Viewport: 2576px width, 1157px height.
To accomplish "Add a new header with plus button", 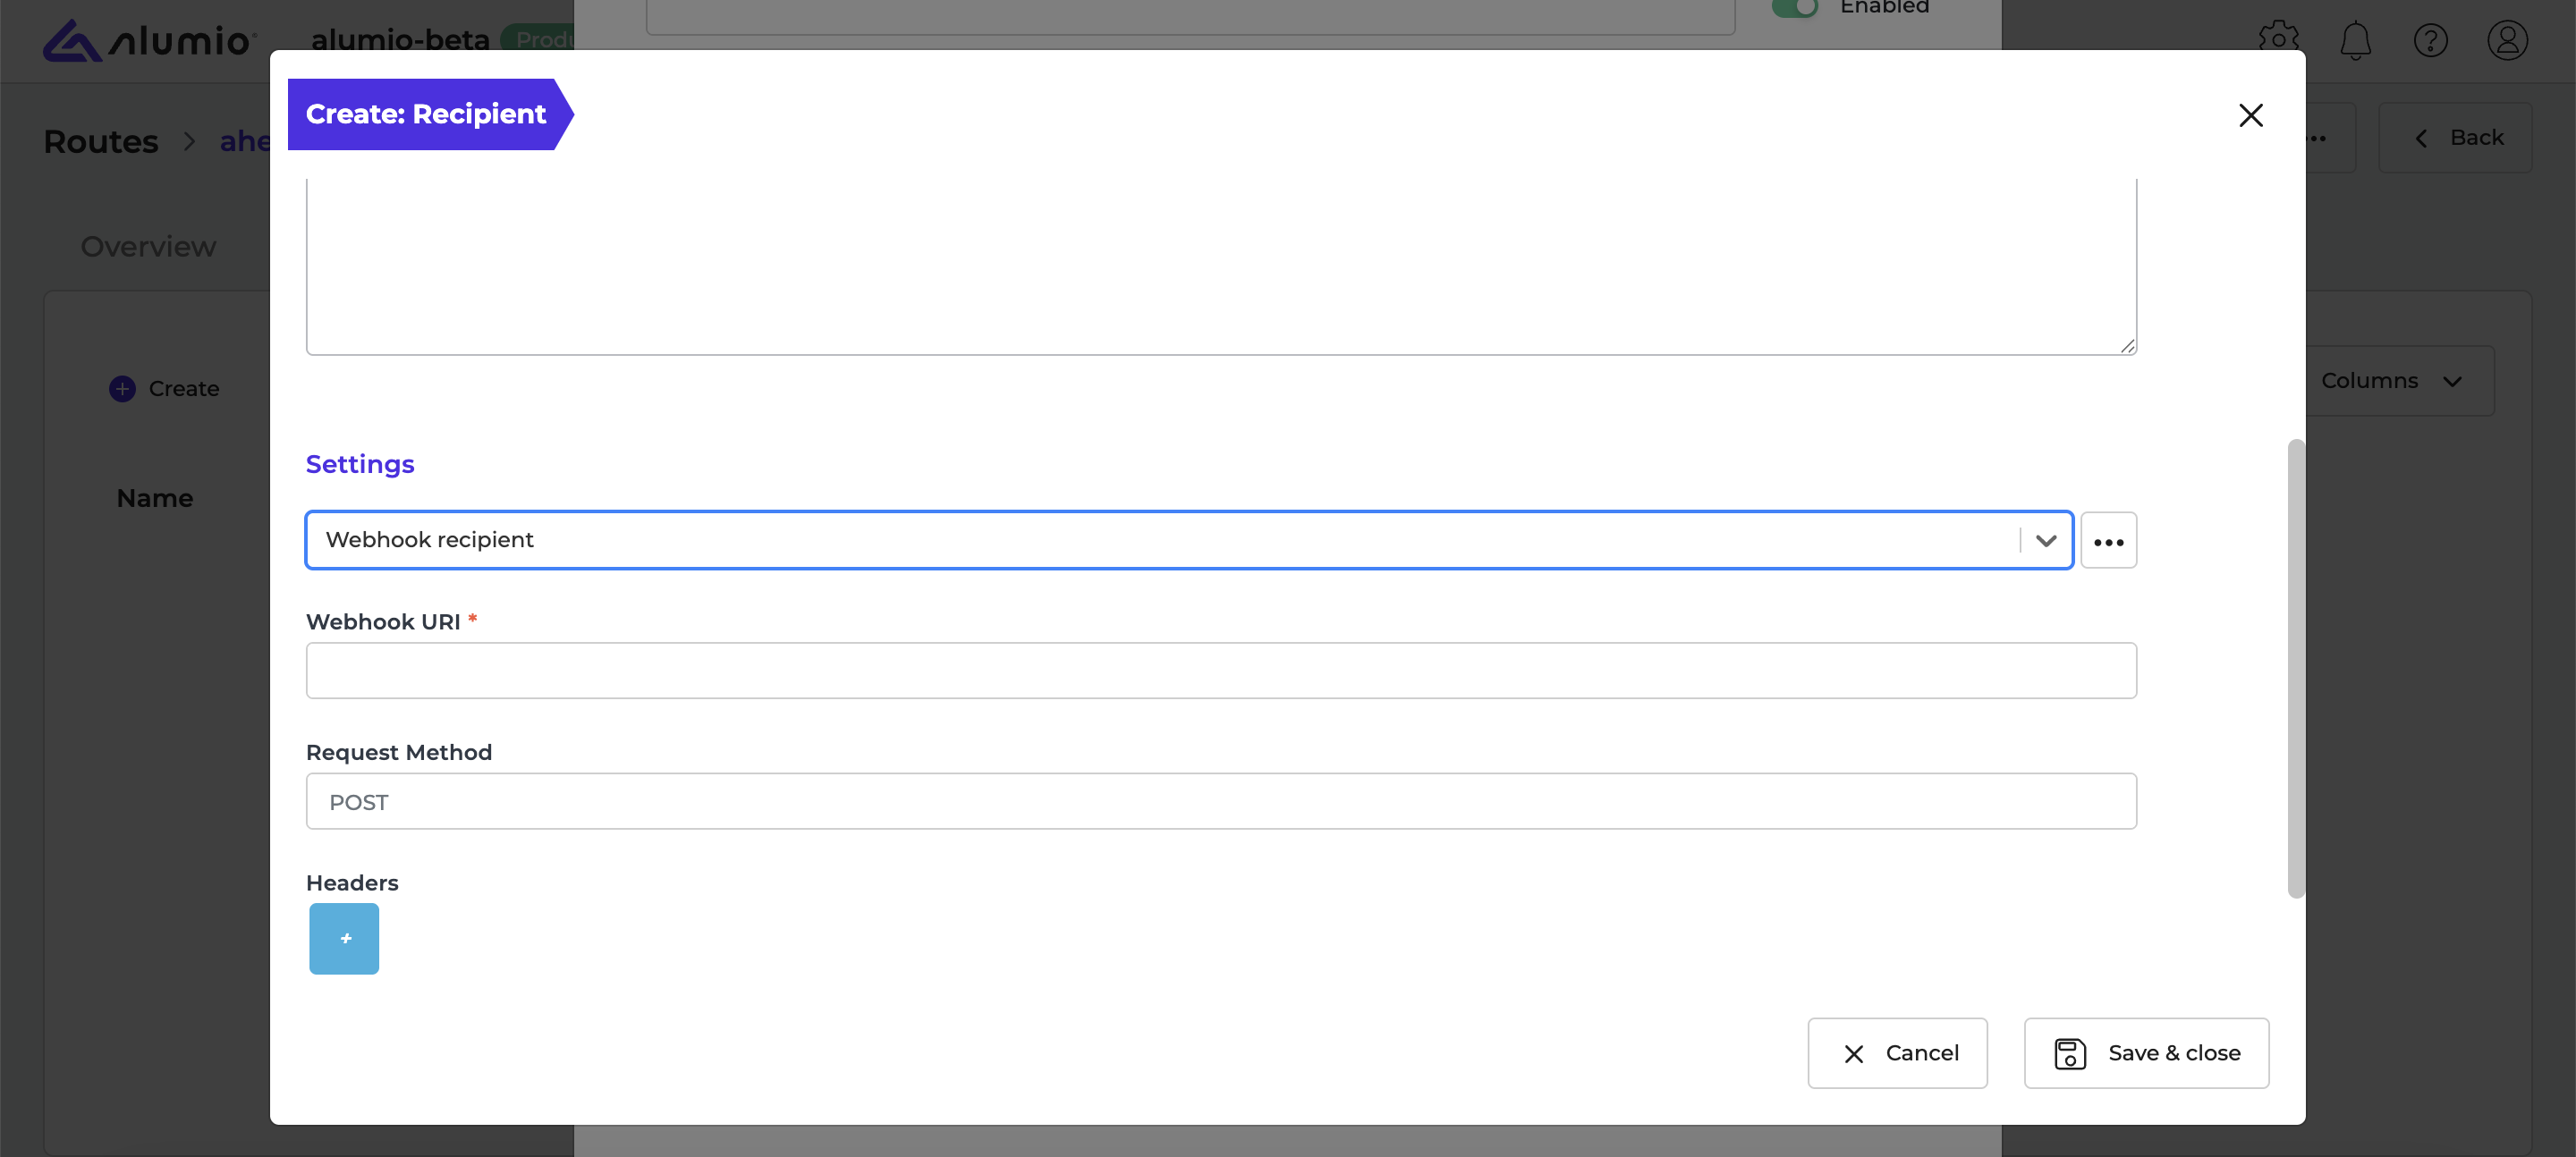I will click(344, 938).
